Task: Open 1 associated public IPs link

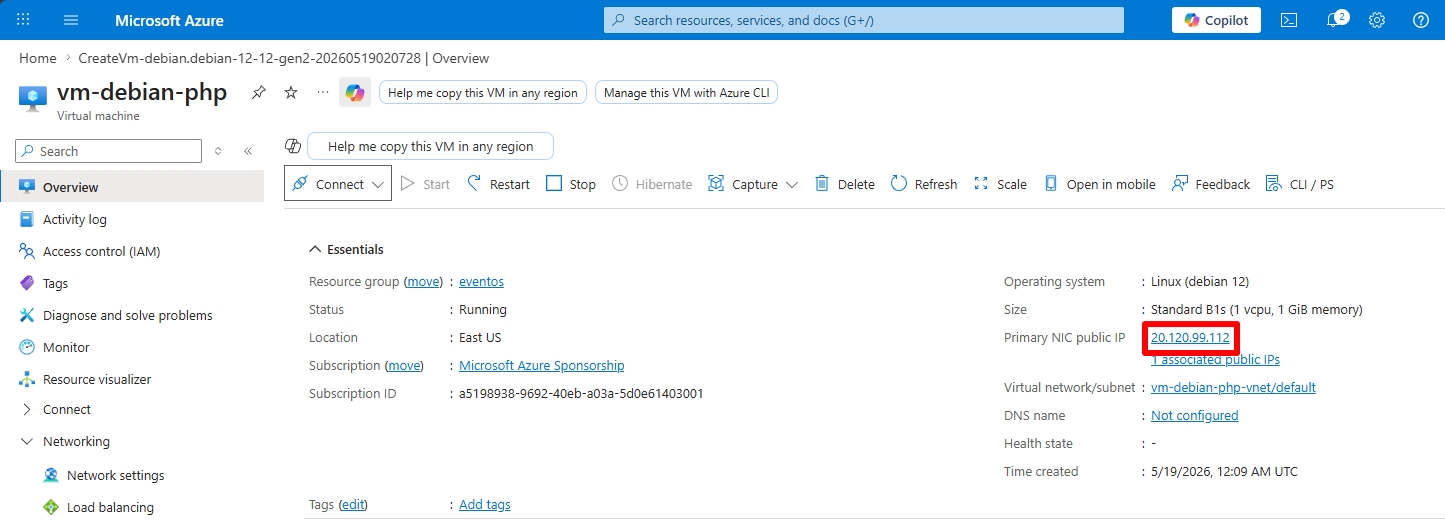Action: pyautogui.click(x=1215, y=359)
